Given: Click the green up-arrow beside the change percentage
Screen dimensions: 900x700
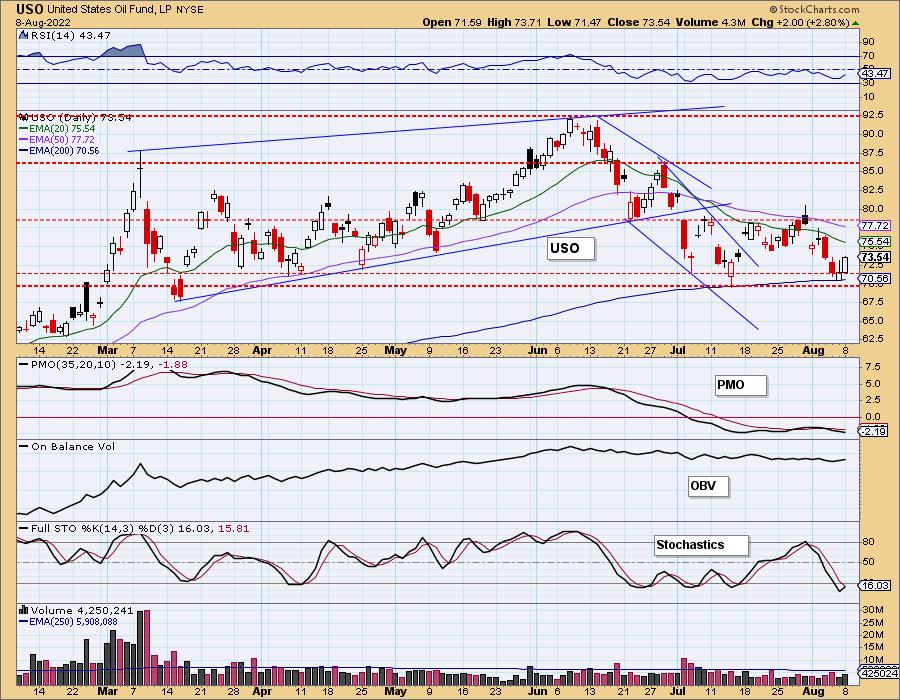Looking at the screenshot, I should coord(855,23).
